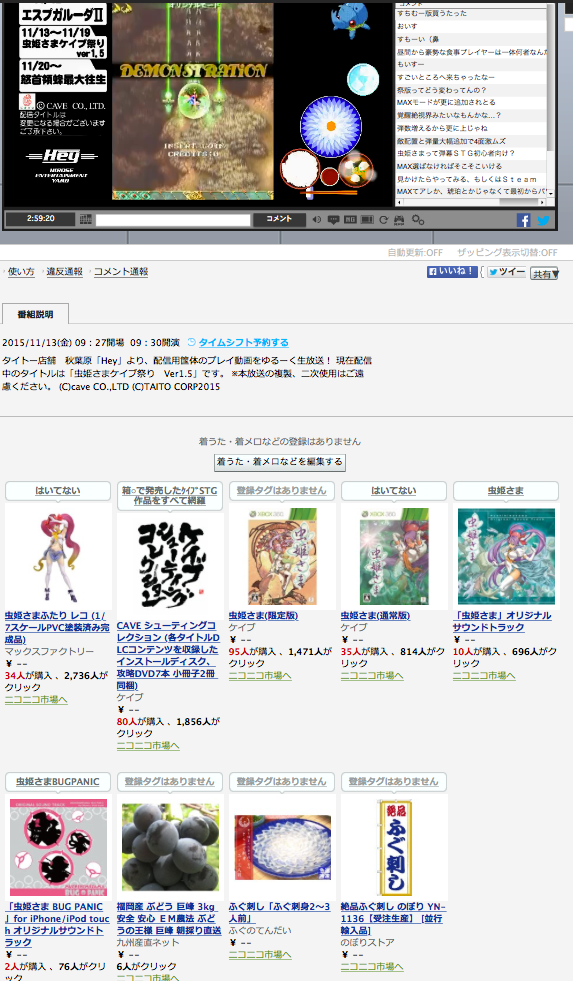The height and width of the screenshot is (981, 573).
Task: Click the 箱○で発売したケイブSTG tag
Action: pyautogui.click(x=170, y=496)
